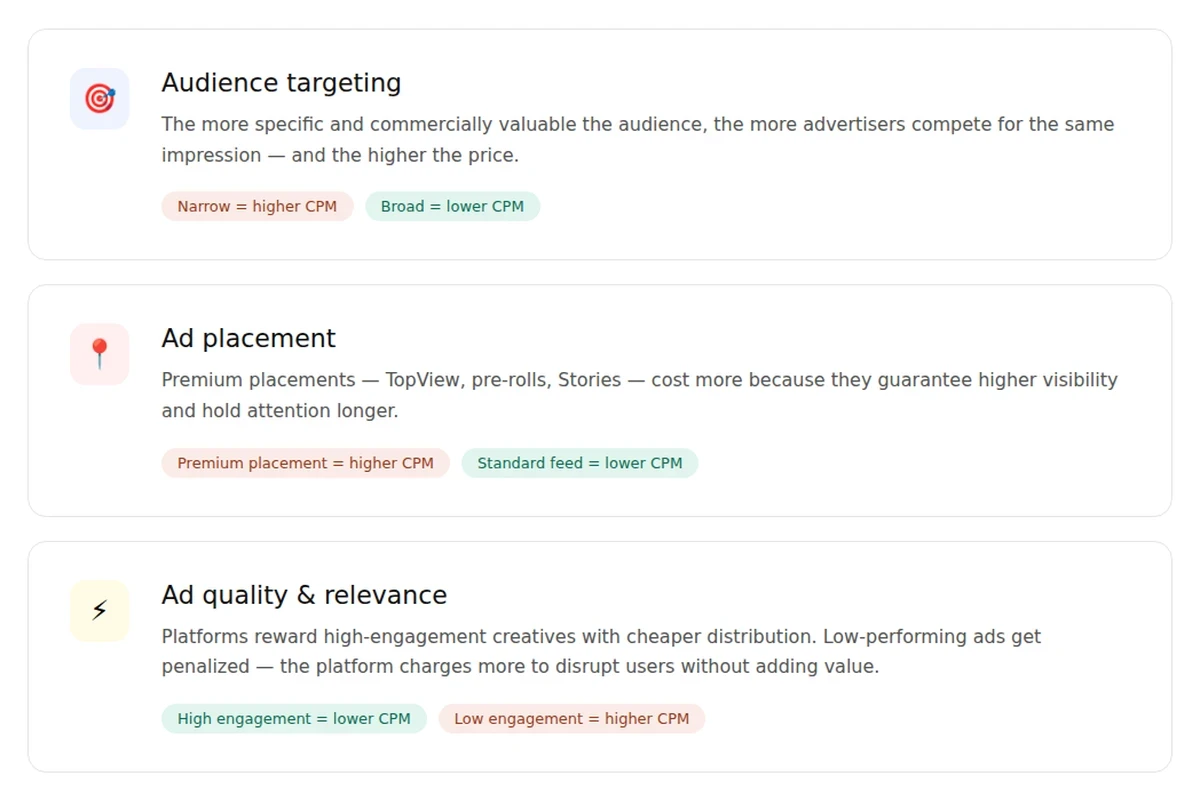Click Premium placement = higher CPM tag

(x=305, y=463)
